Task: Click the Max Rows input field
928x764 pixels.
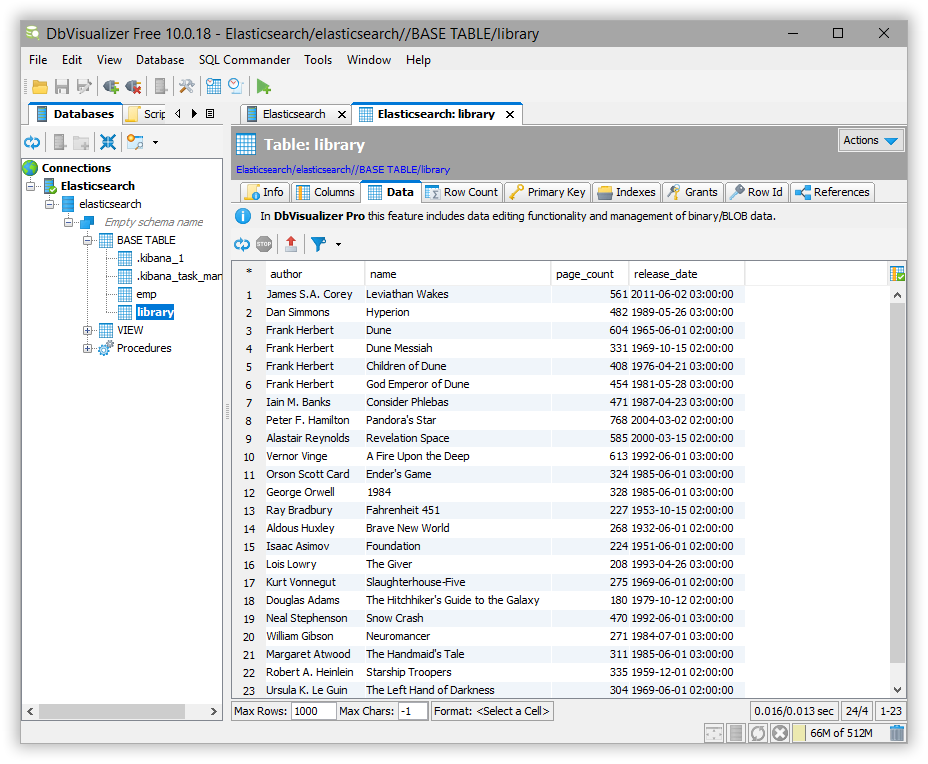Action: (313, 711)
